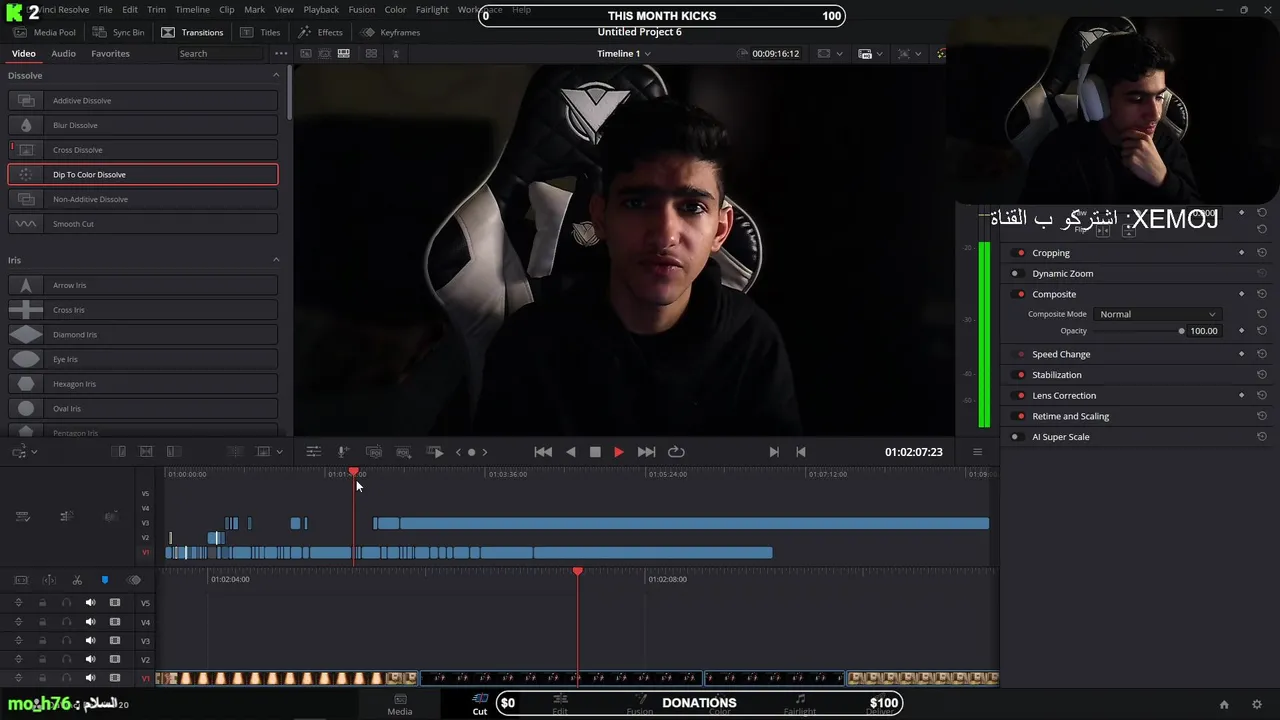Open the Composite Mode dropdown

click(1157, 314)
